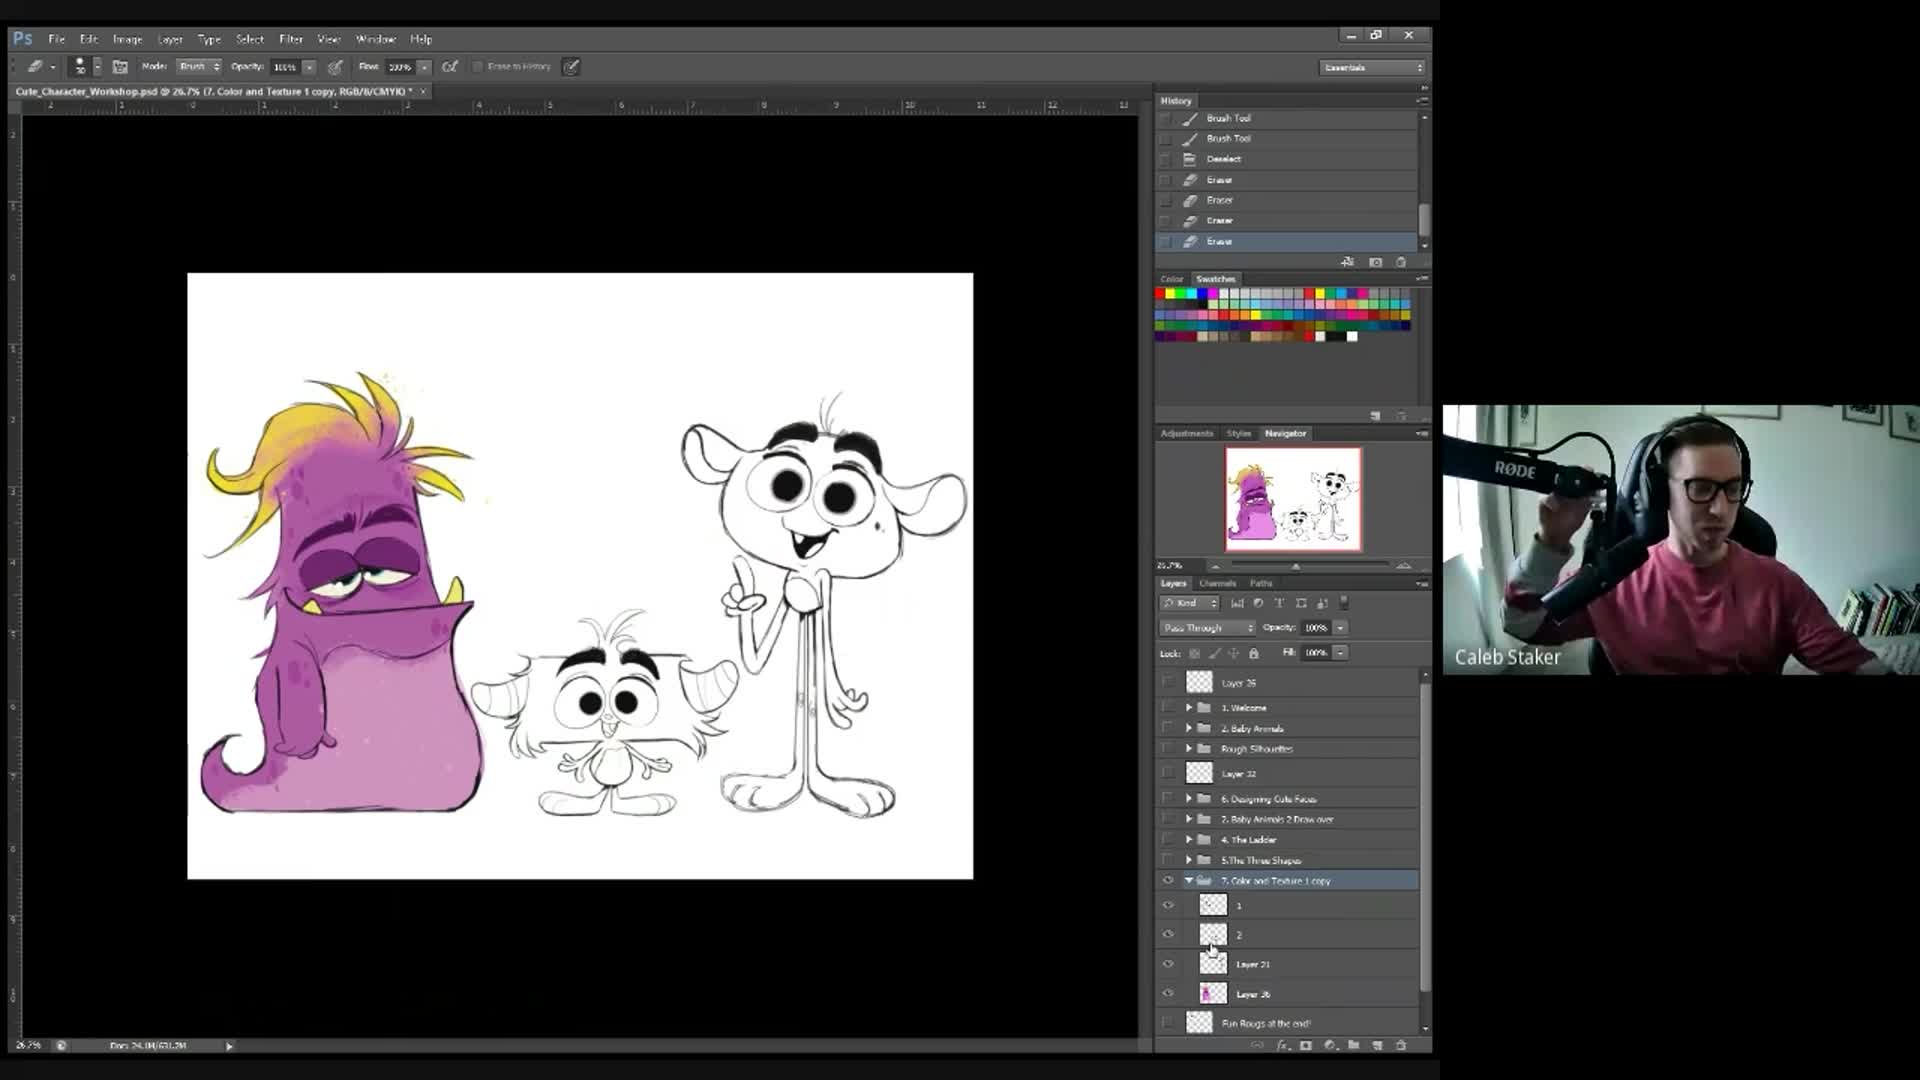This screenshot has width=1920, height=1080.
Task: Open the Pass Through blend mode dropdown
Action: 1207,628
